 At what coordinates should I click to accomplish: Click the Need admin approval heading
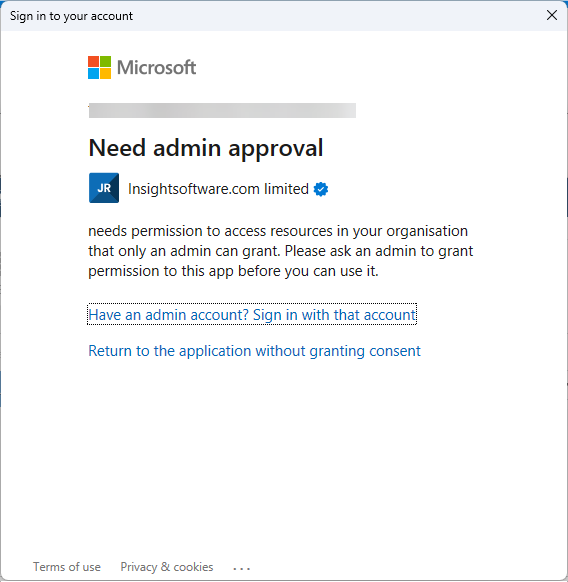pos(206,148)
